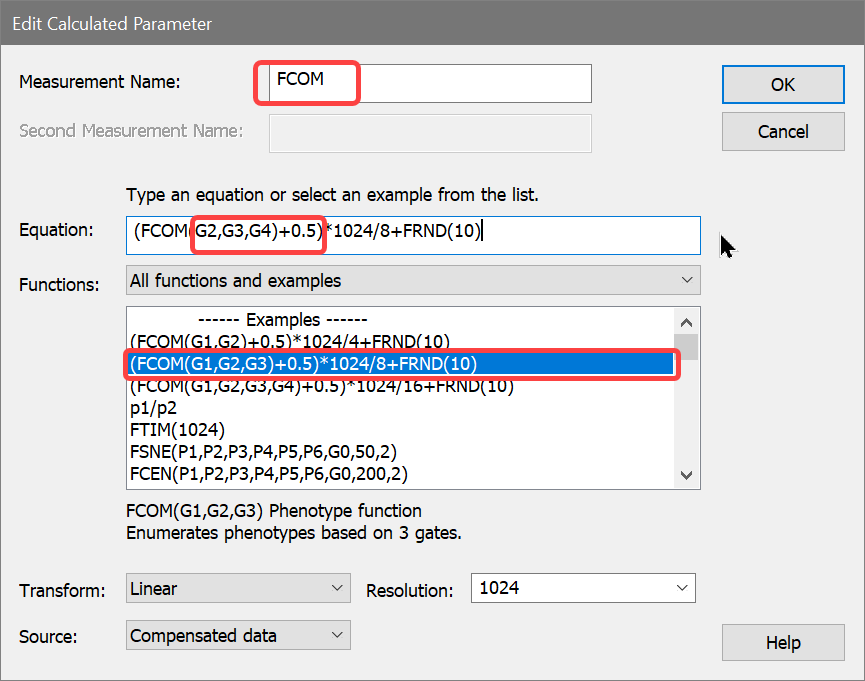The width and height of the screenshot is (865, 681).
Task: Select the two-gate FCOM(G1,G2) example
Action: (x=288, y=341)
